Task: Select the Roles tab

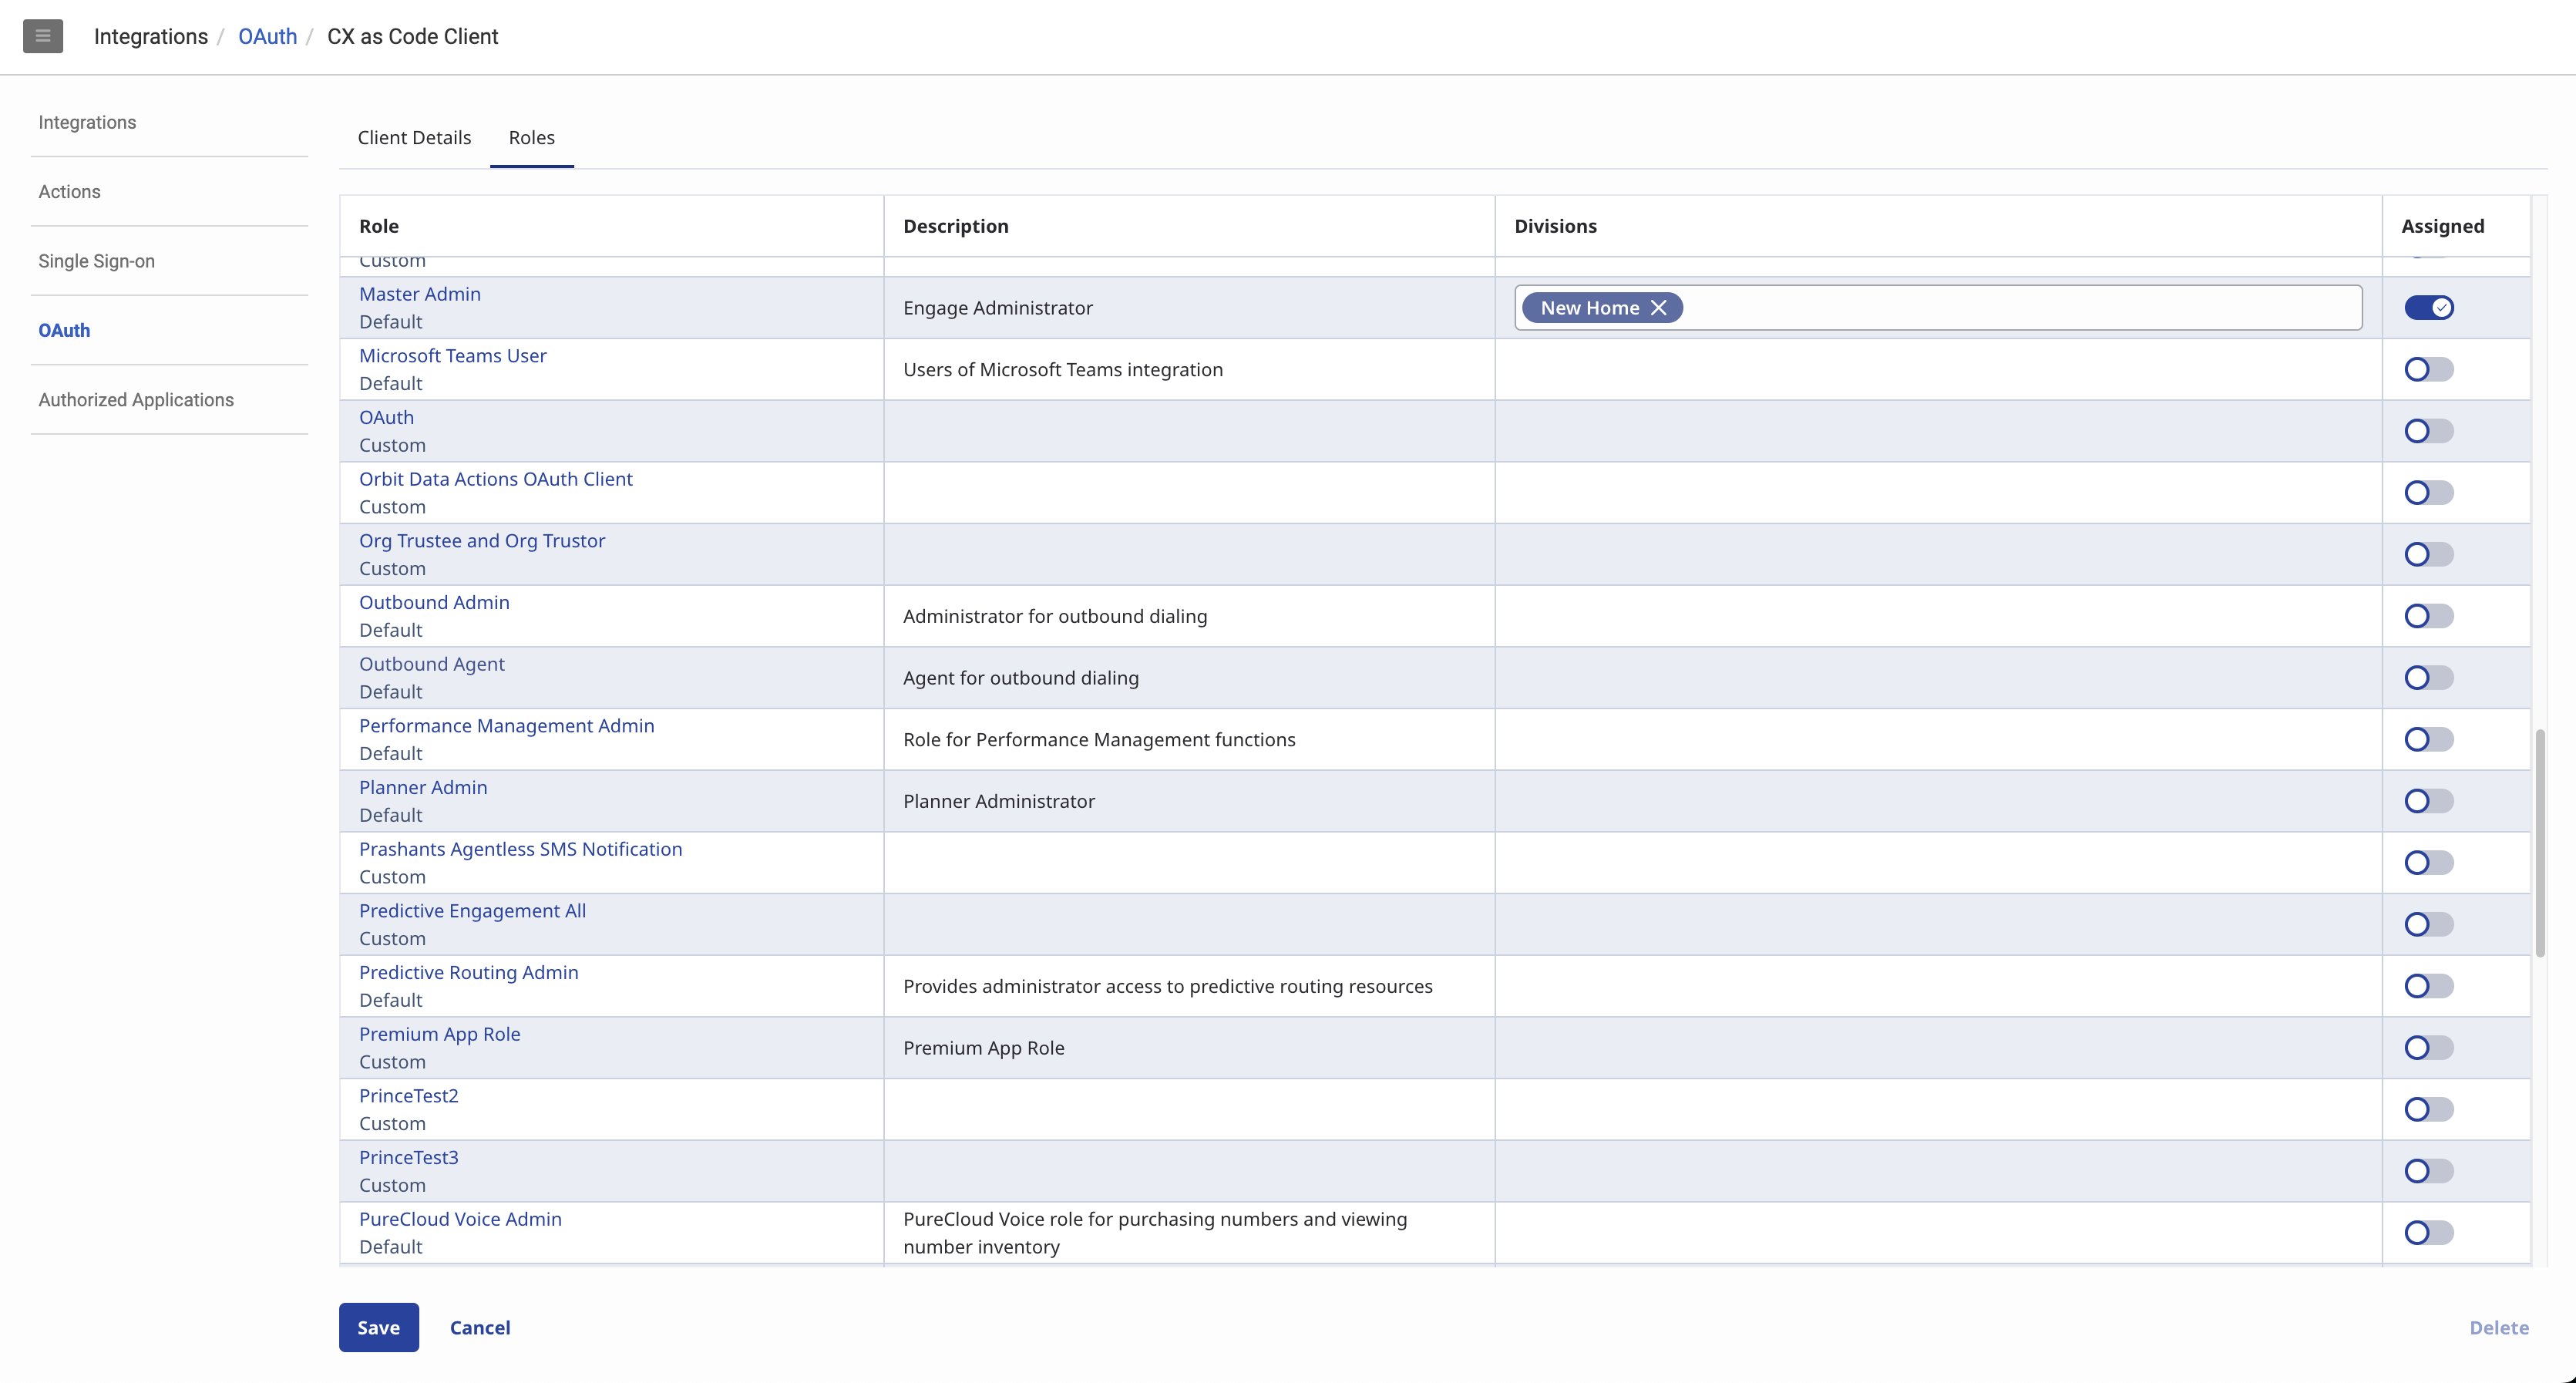Action: [x=531, y=137]
